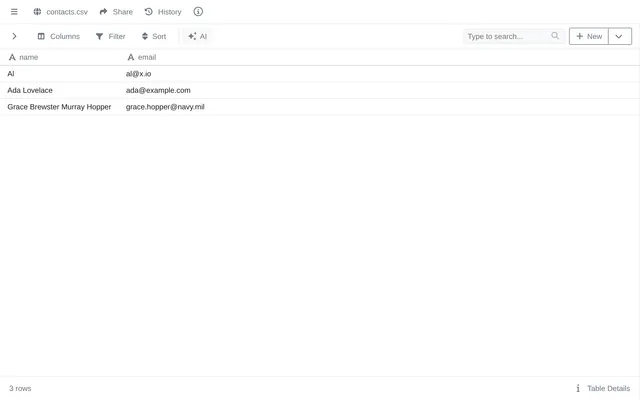Click the search magnifier icon
Viewport: 640px width, 400px height.
pos(555,36)
